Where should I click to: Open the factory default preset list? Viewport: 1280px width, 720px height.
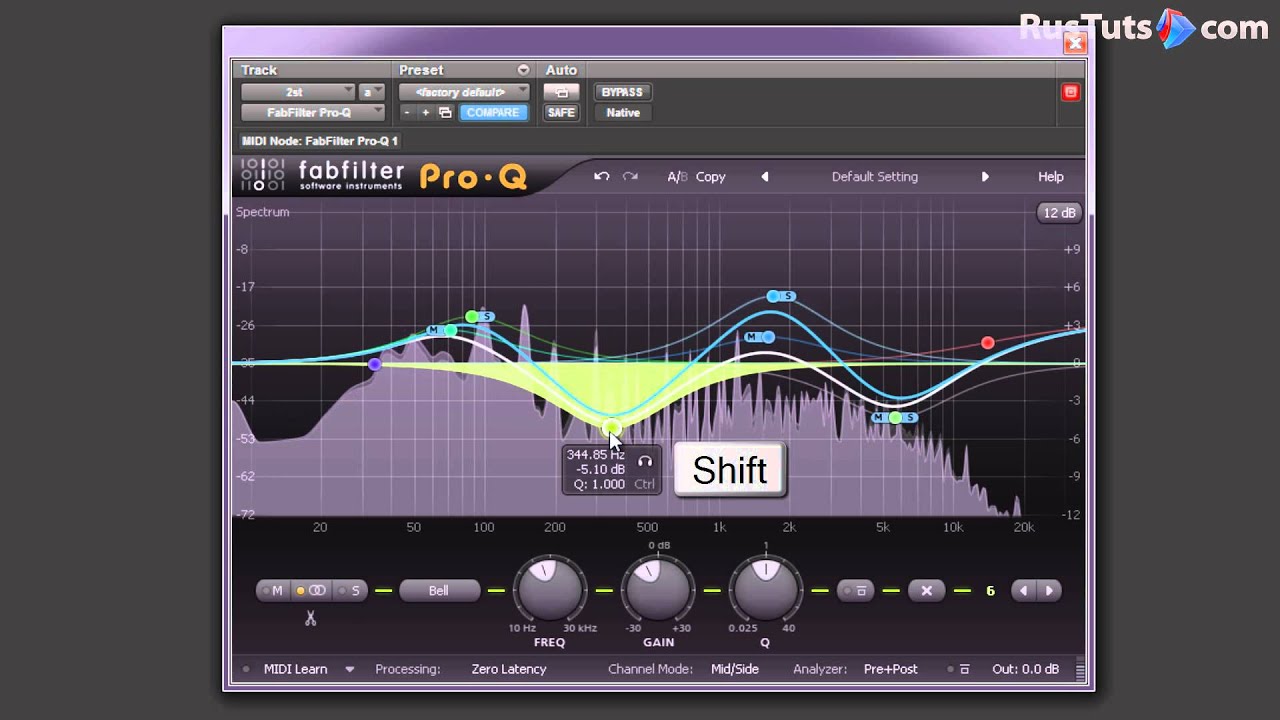click(x=464, y=92)
